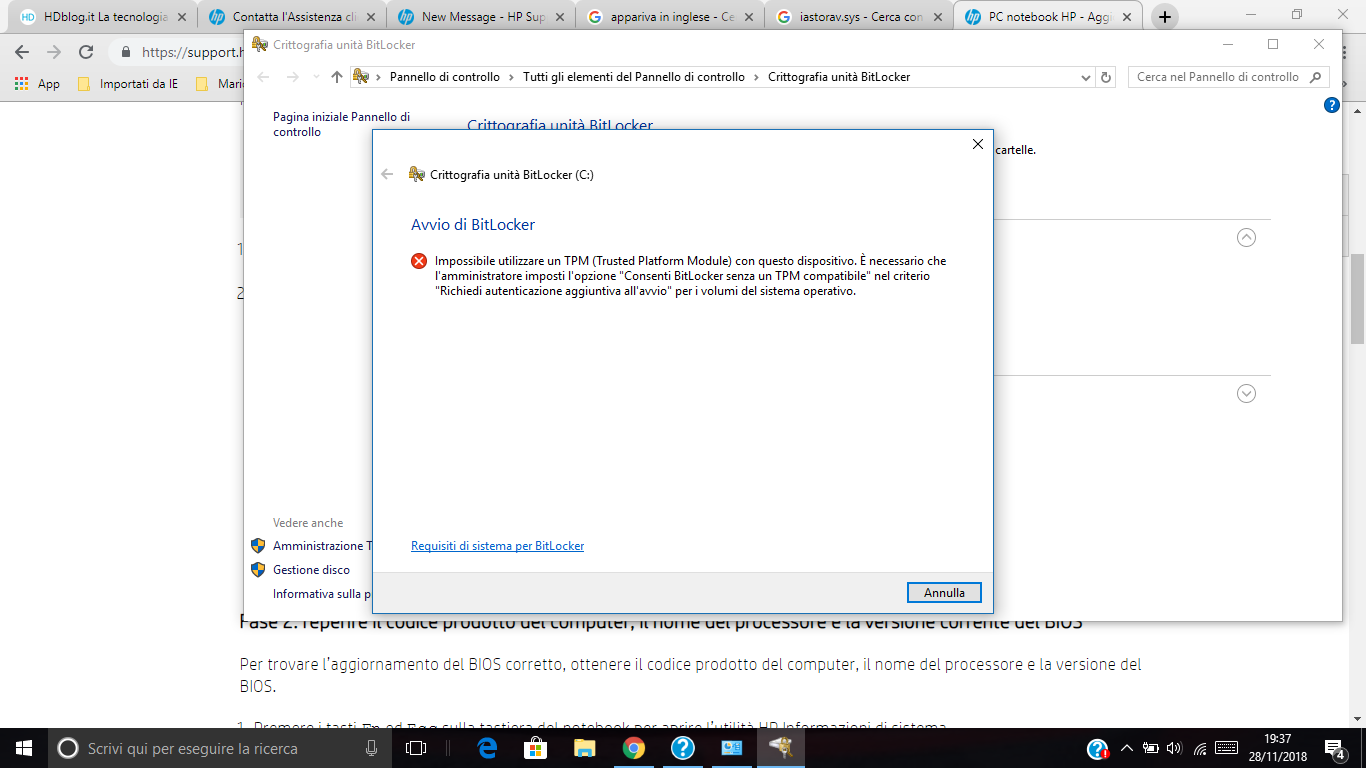Image resolution: width=1366 pixels, height=768 pixels.
Task: Click the blue Help question-mark icon in Control Panel
Action: pyautogui.click(x=1331, y=106)
